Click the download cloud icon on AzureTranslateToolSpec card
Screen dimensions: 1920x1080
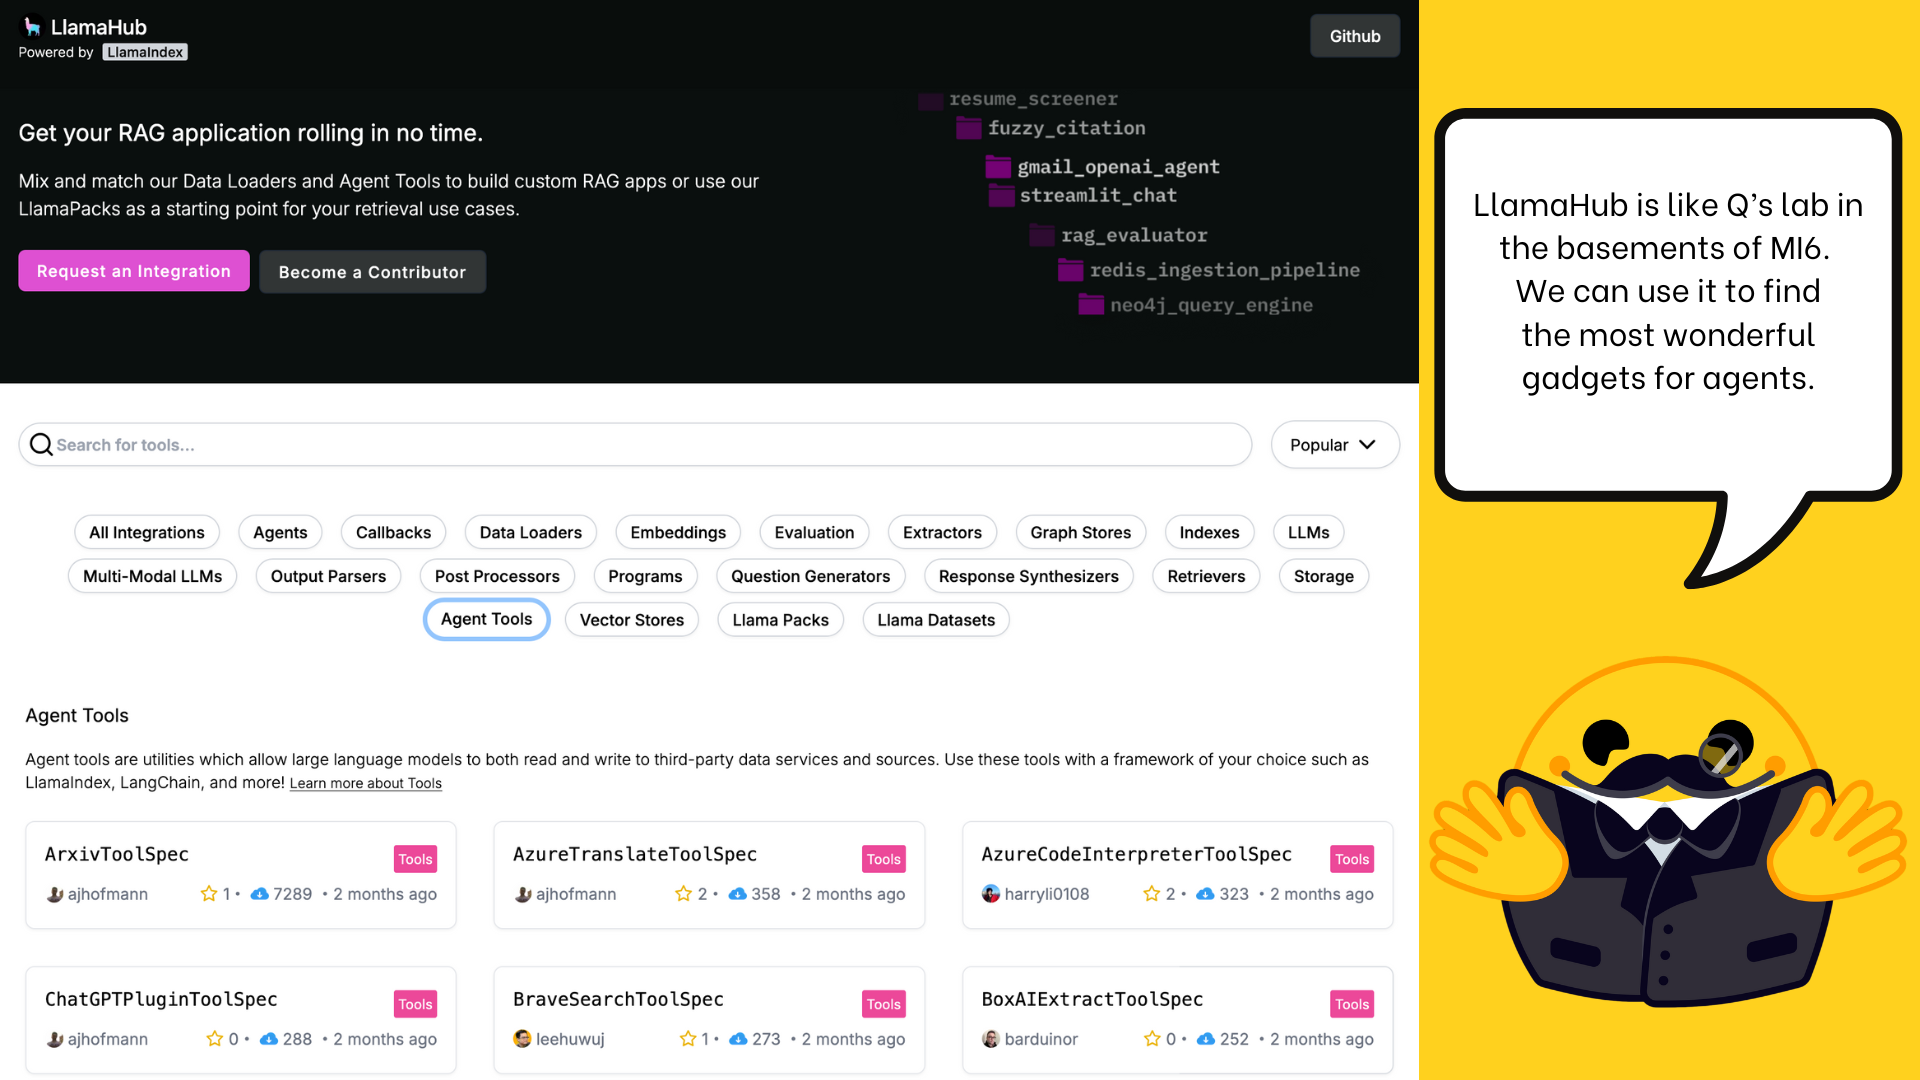(x=738, y=894)
